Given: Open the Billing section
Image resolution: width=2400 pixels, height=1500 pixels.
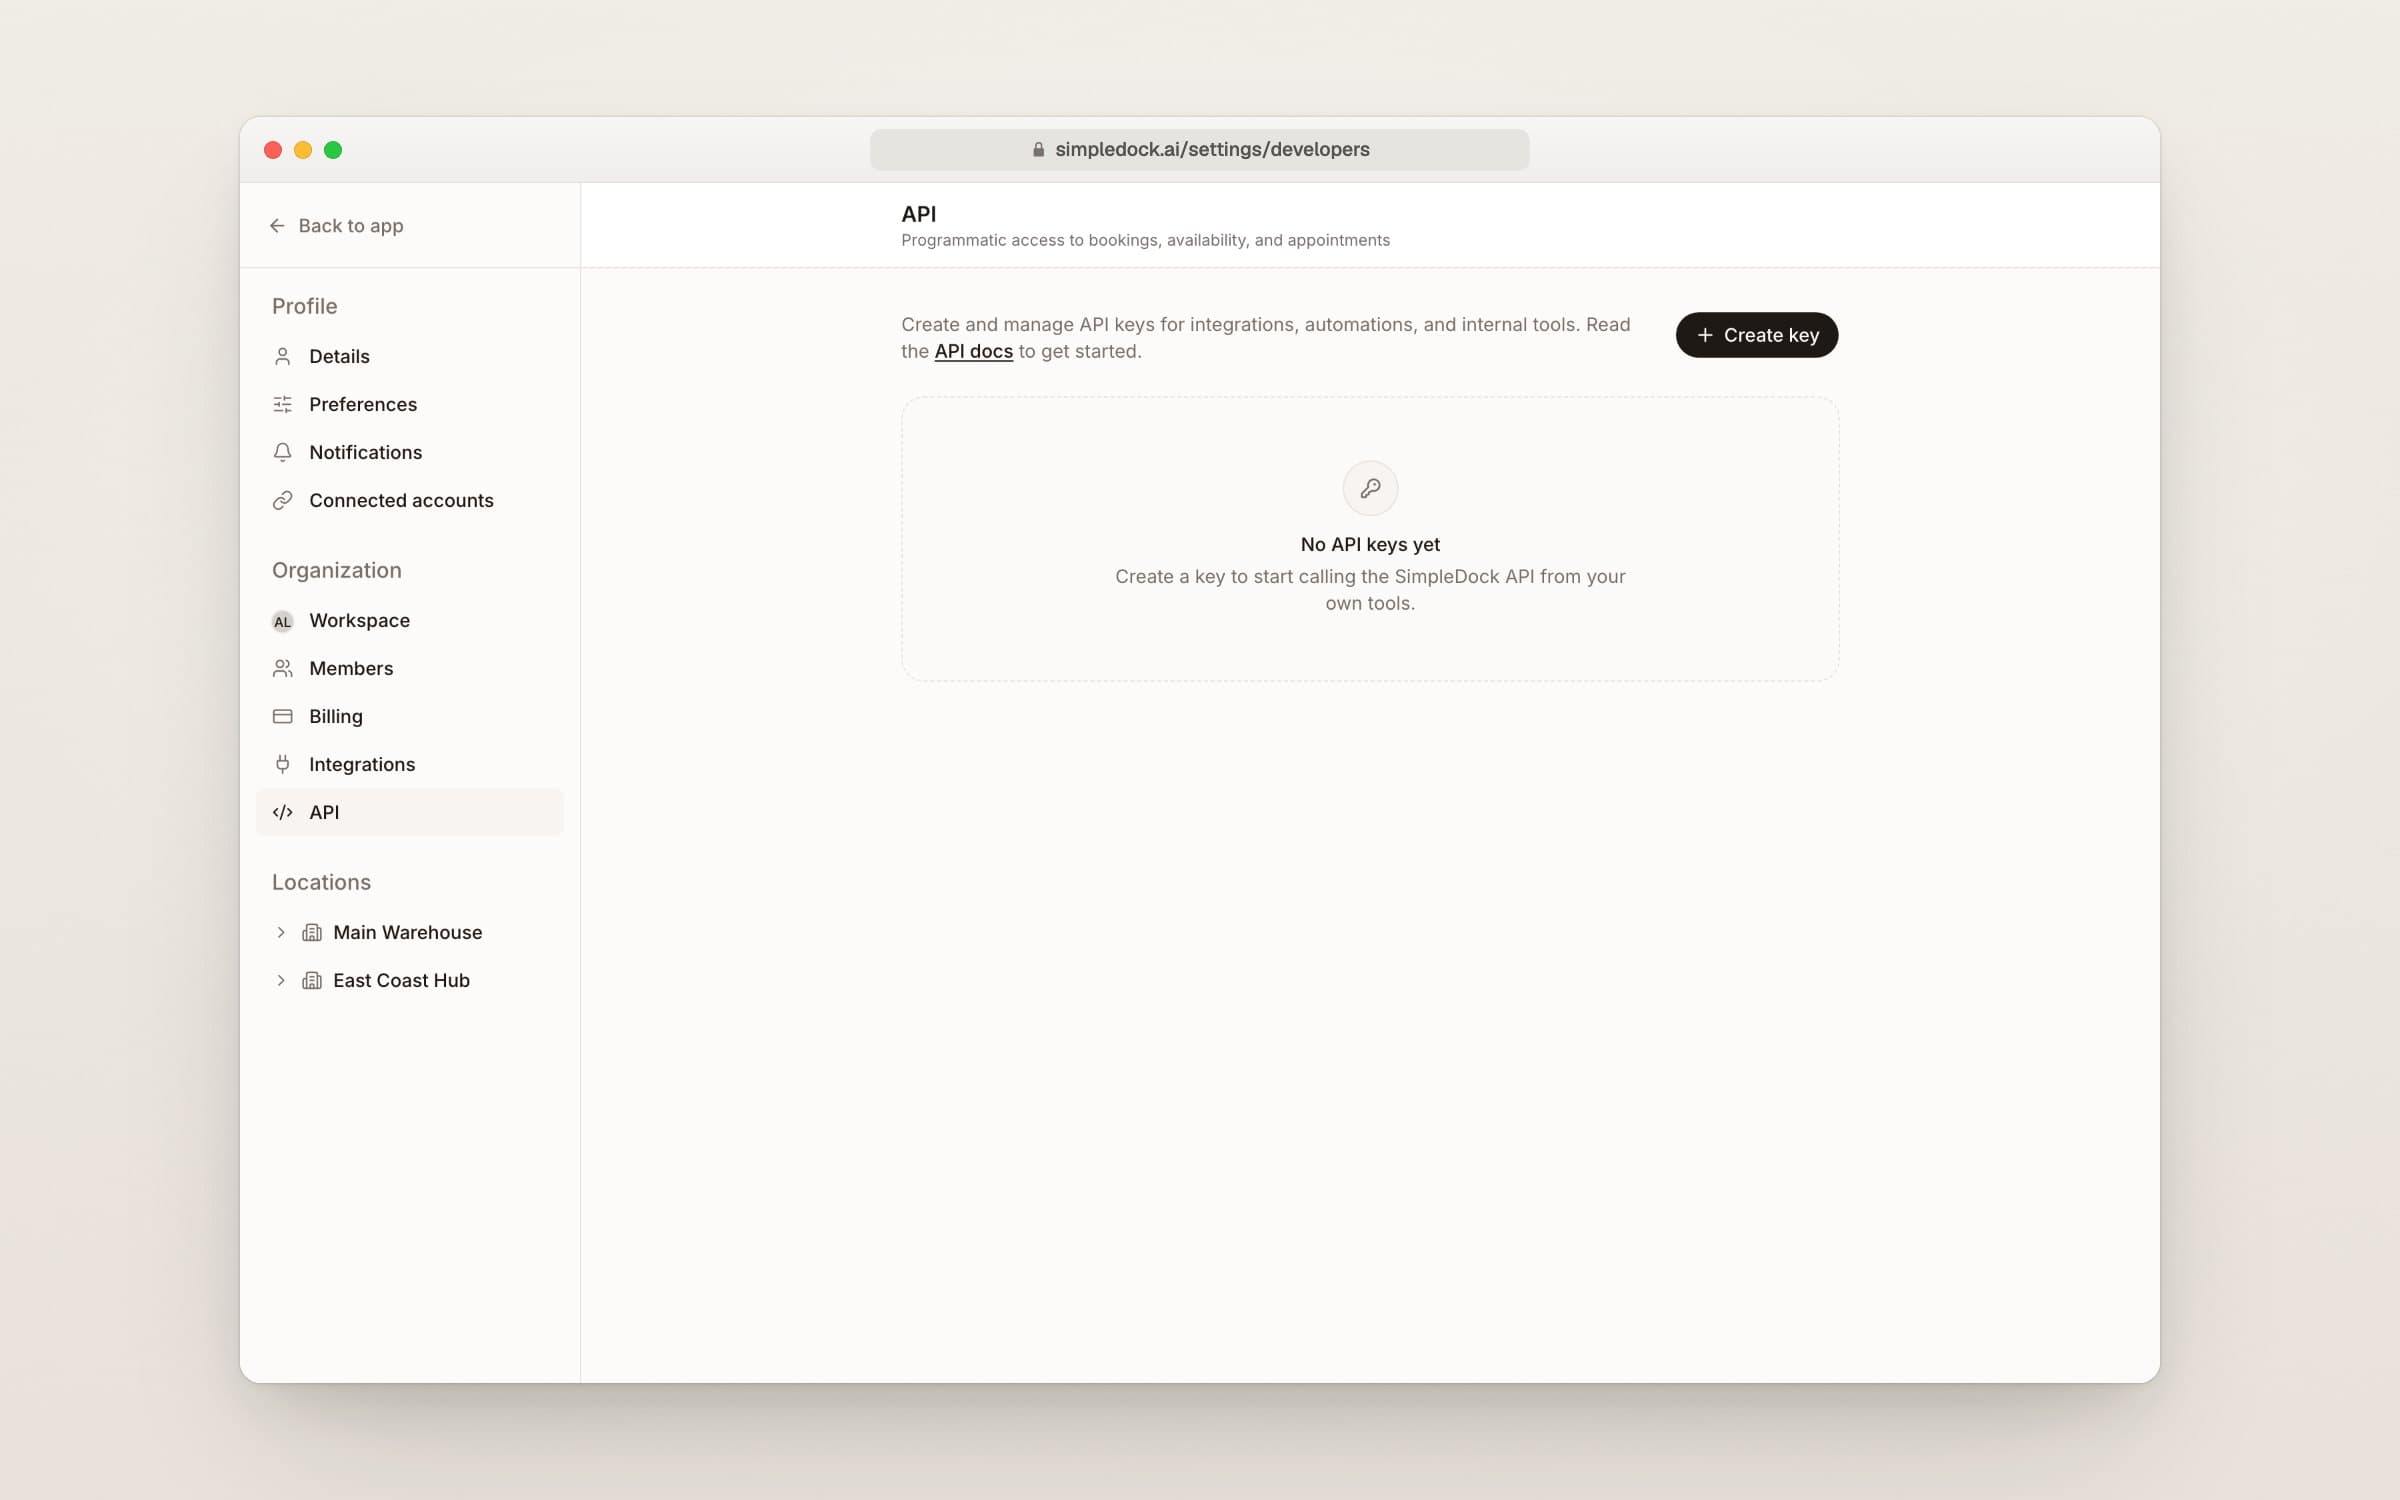Looking at the screenshot, I should pyautogui.click(x=410, y=716).
